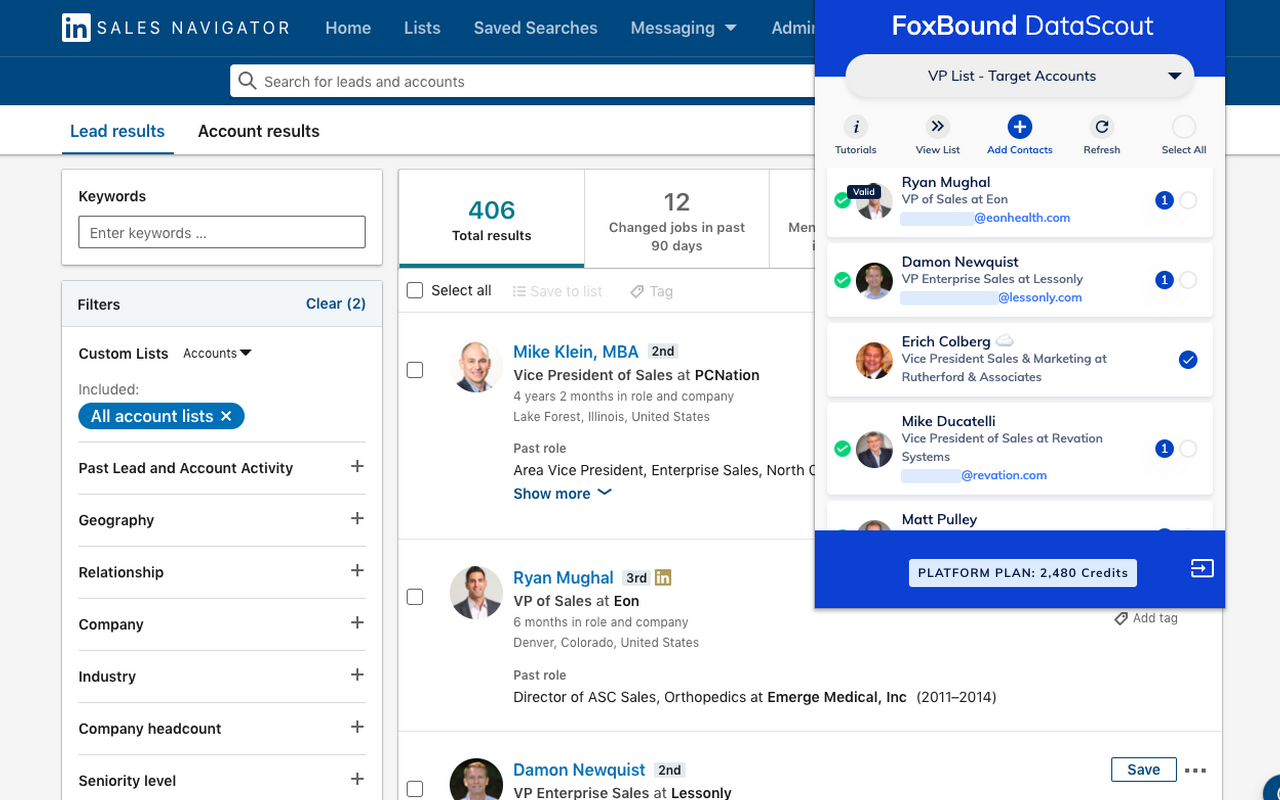Click green valid check beside Mike Ducatelli
The image size is (1280, 800).
point(842,449)
